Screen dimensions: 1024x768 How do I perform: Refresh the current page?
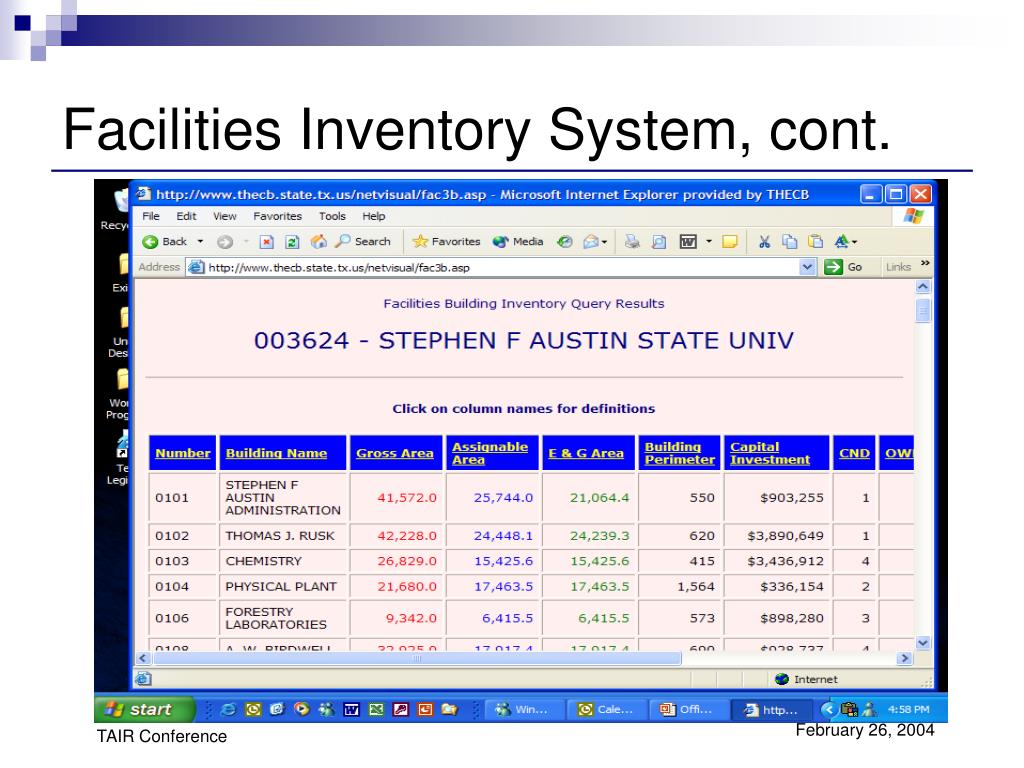tap(292, 242)
